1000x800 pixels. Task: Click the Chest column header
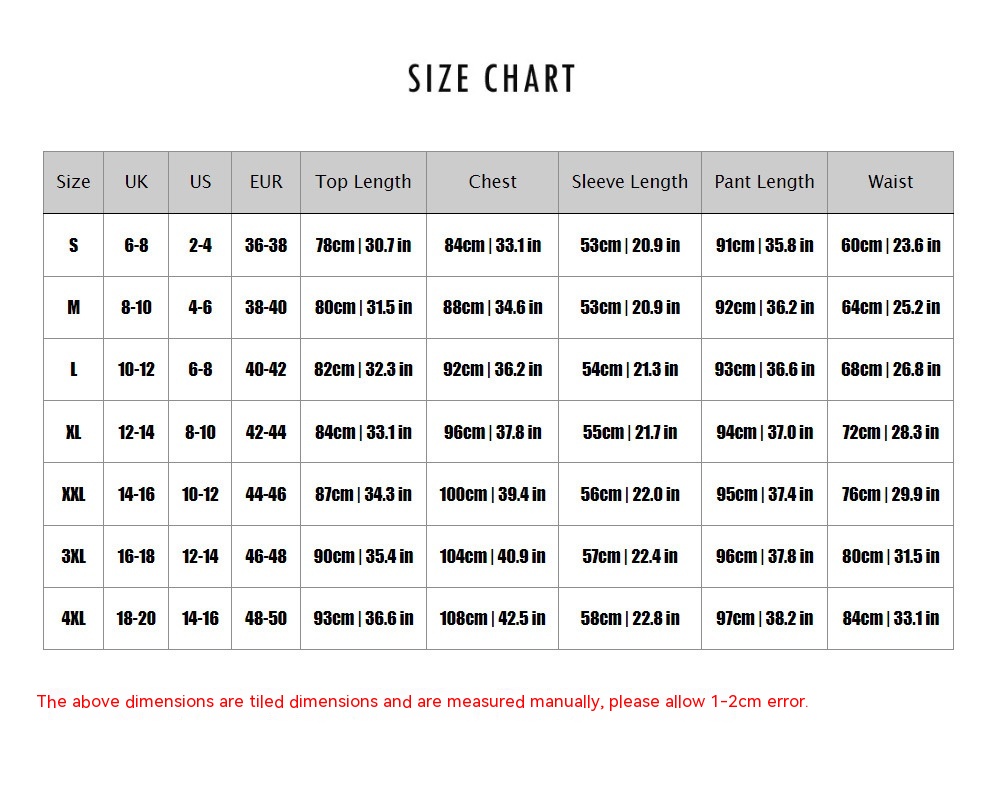492,182
